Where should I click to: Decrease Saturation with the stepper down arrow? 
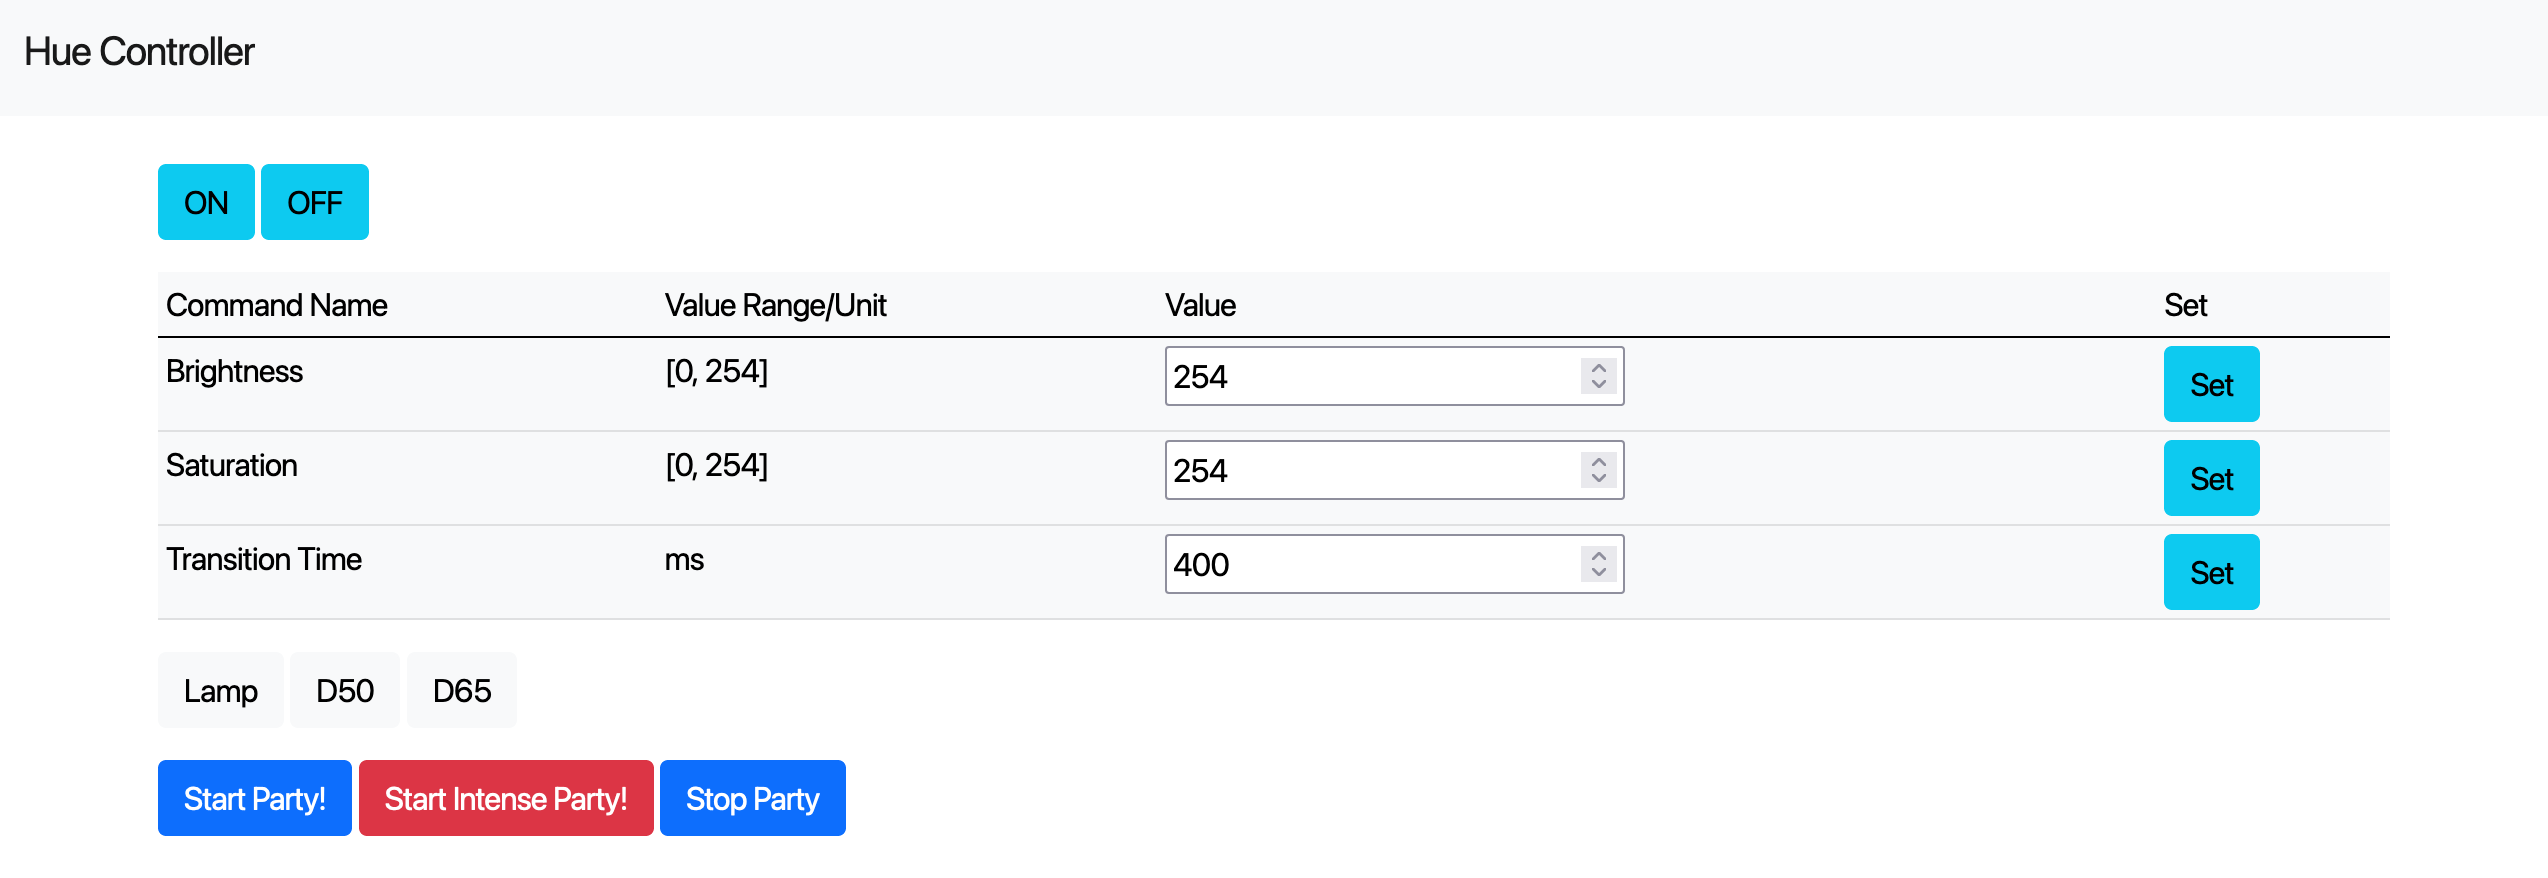pos(1599,478)
